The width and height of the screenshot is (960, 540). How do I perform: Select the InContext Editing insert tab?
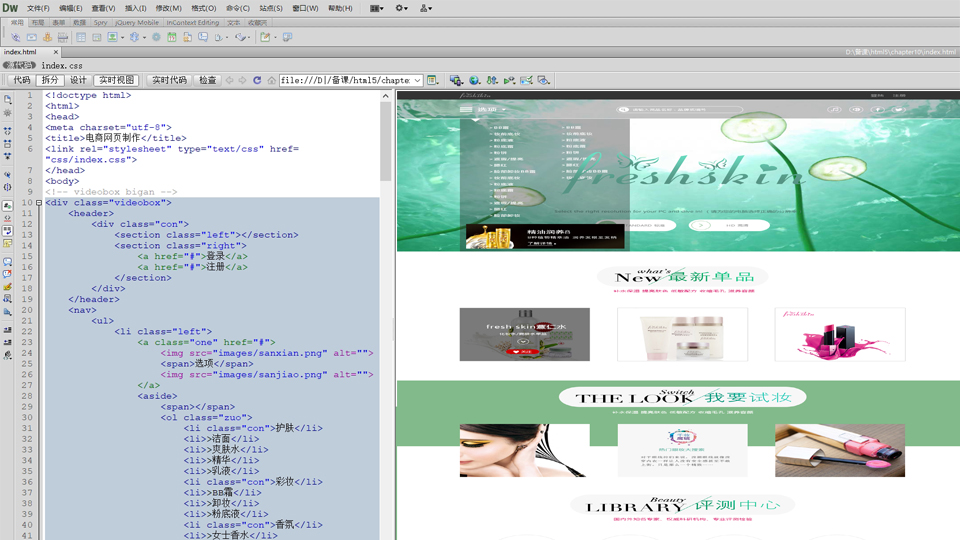193,23
